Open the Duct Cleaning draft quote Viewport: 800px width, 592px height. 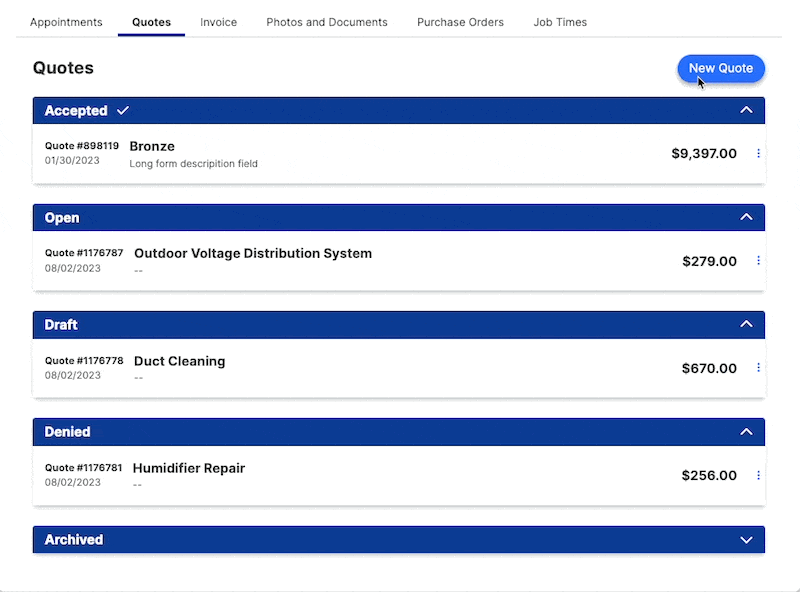[x=399, y=368]
